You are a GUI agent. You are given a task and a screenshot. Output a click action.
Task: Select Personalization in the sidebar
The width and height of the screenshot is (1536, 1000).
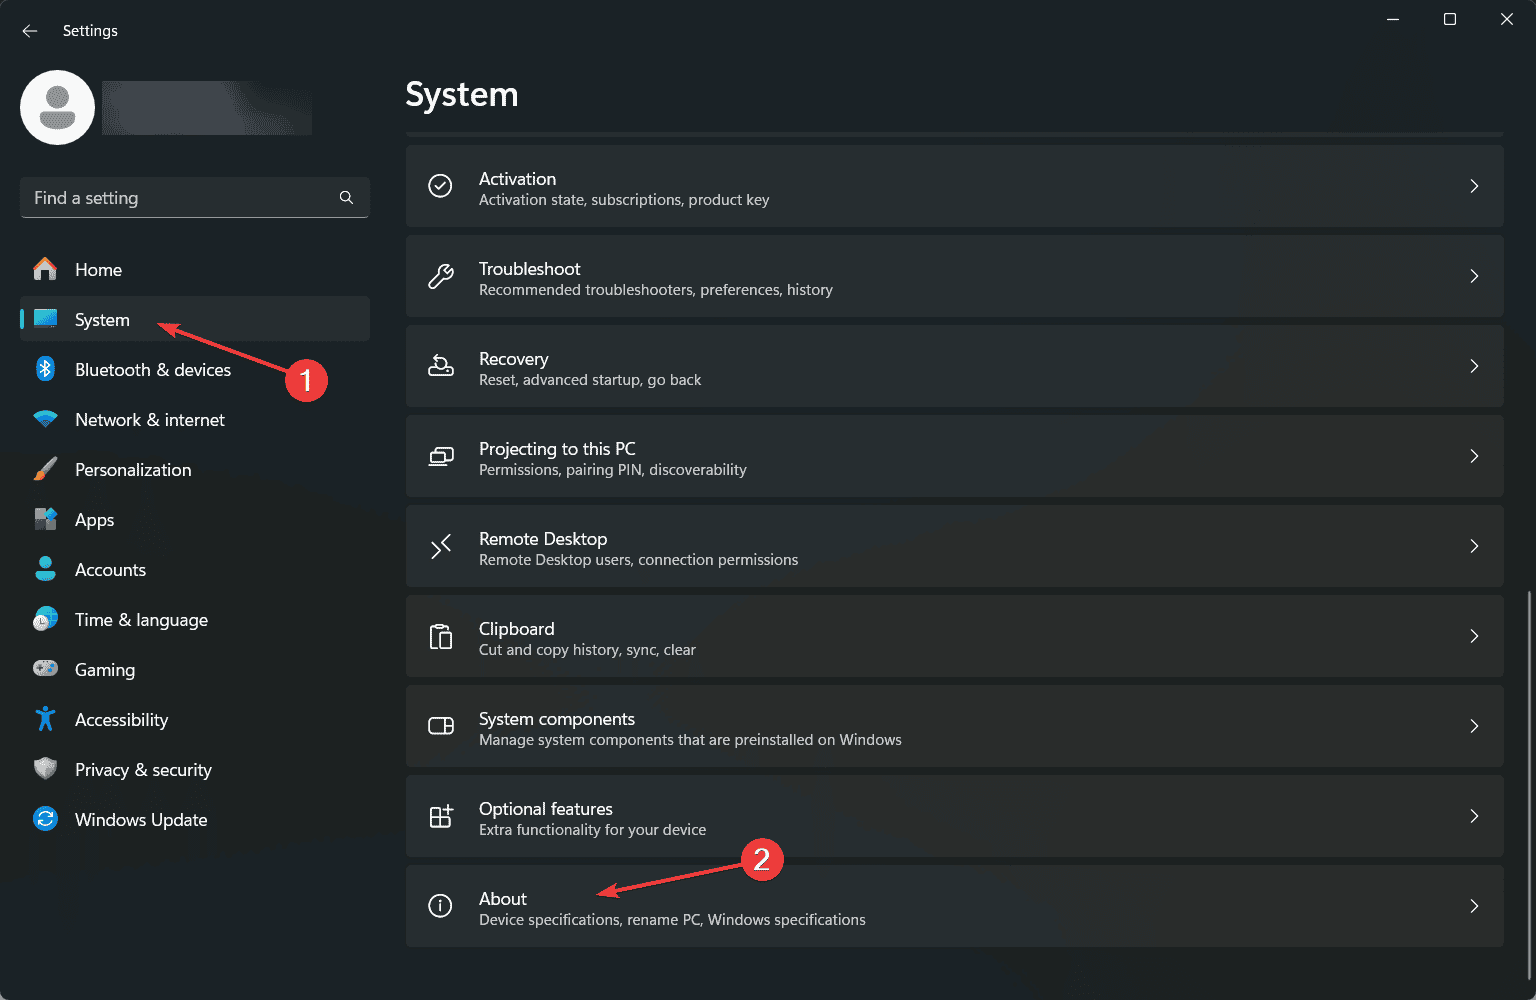point(195,470)
